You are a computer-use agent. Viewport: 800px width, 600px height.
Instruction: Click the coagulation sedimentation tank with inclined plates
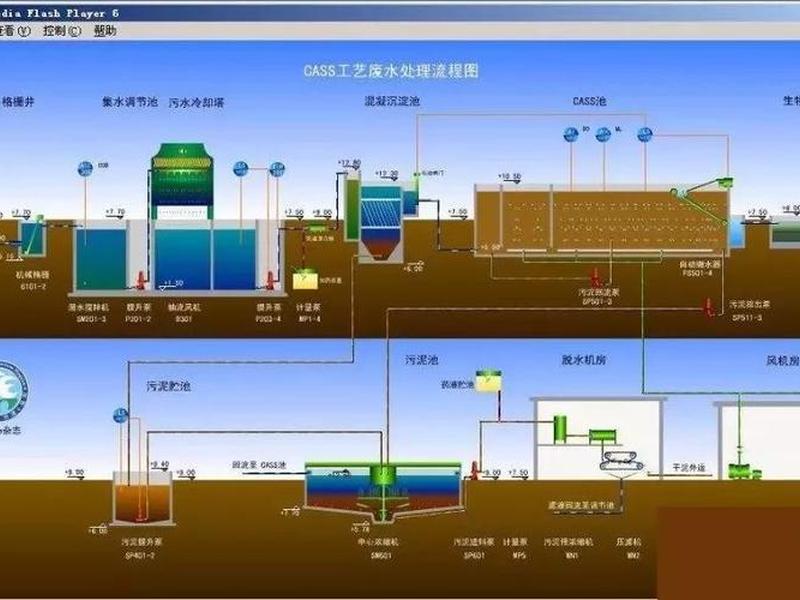381,222
